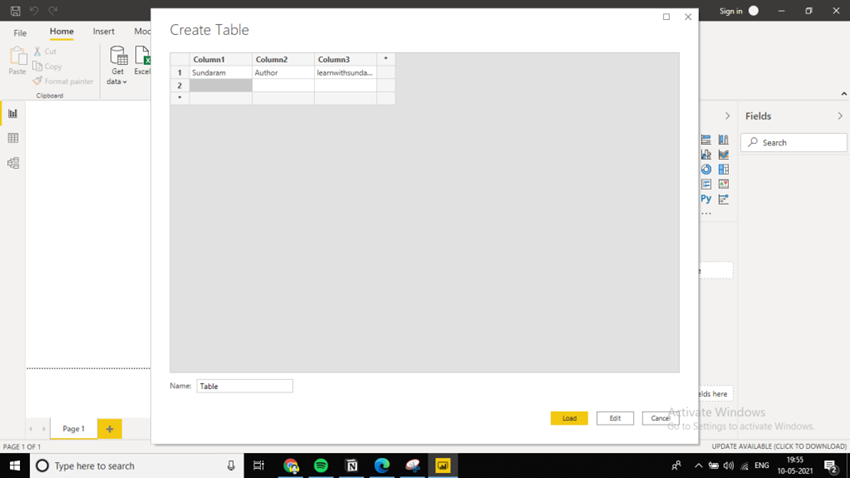Select the key influencers visual icon
Image resolution: width=850 pixels, height=478 pixels.
coord(724,199)
